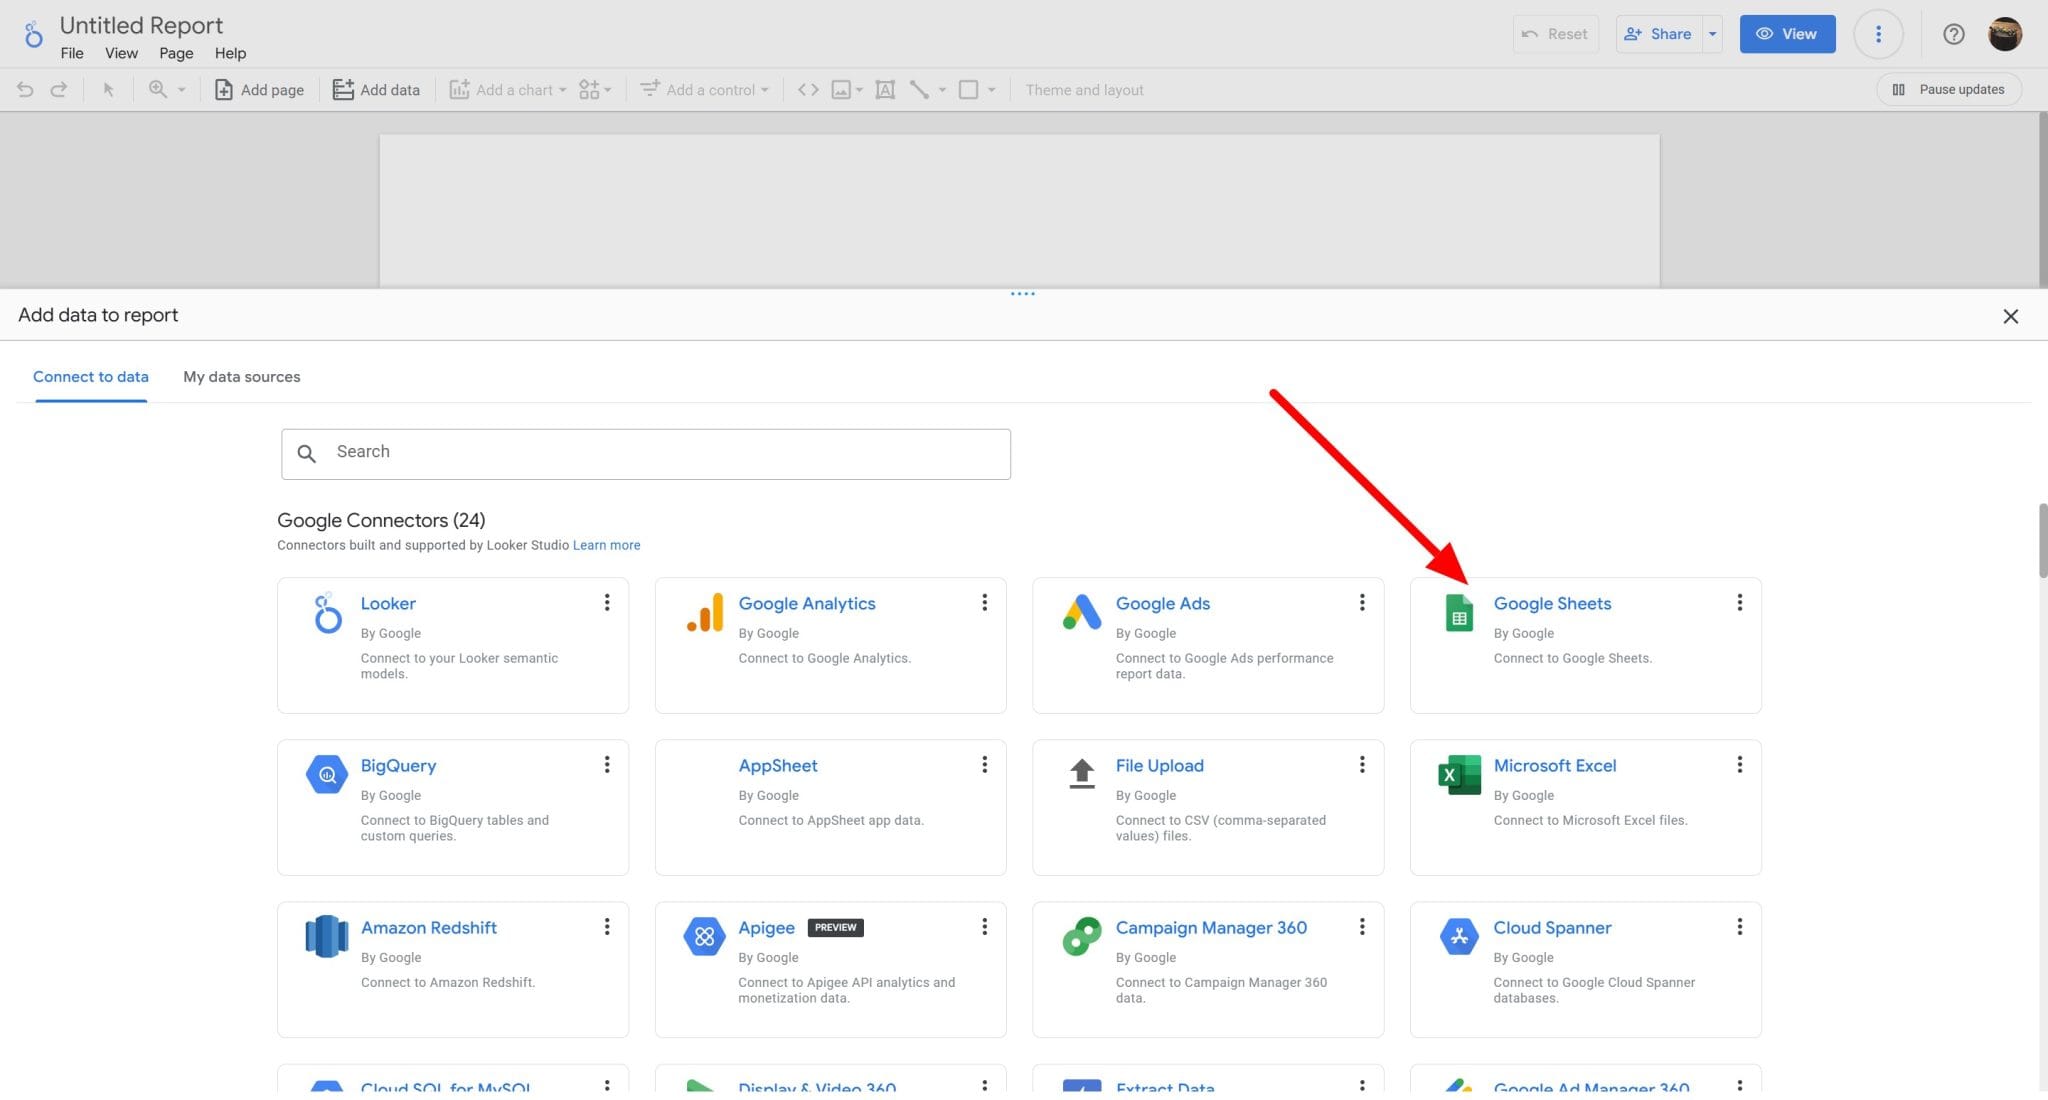
Task: Open the Add data tool
Action: coord(376,89)
